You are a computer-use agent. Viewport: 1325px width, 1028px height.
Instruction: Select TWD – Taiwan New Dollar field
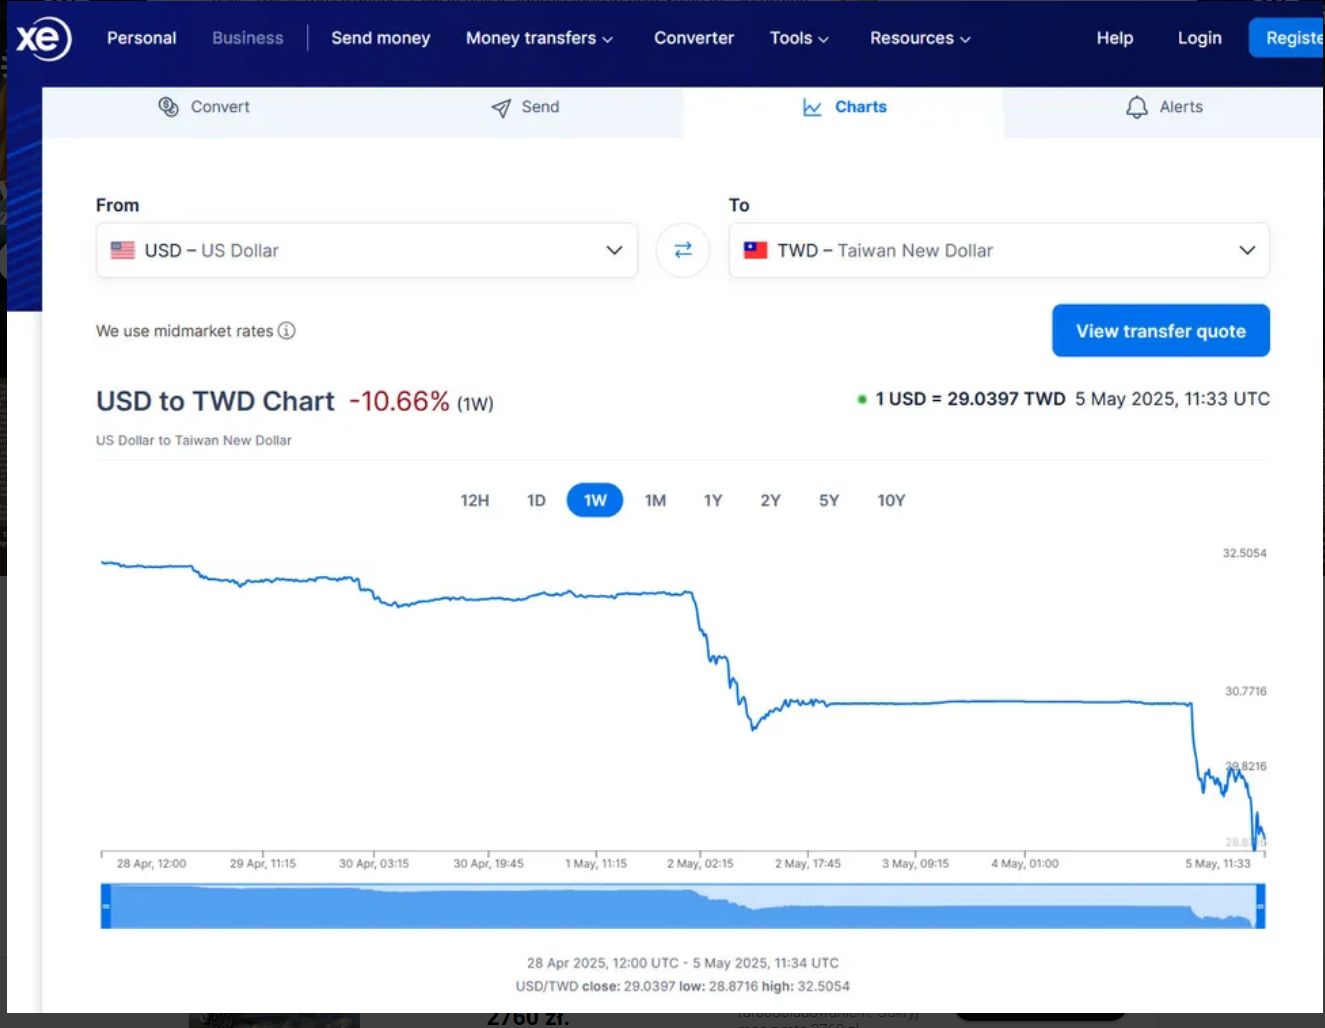pos(999,250)
